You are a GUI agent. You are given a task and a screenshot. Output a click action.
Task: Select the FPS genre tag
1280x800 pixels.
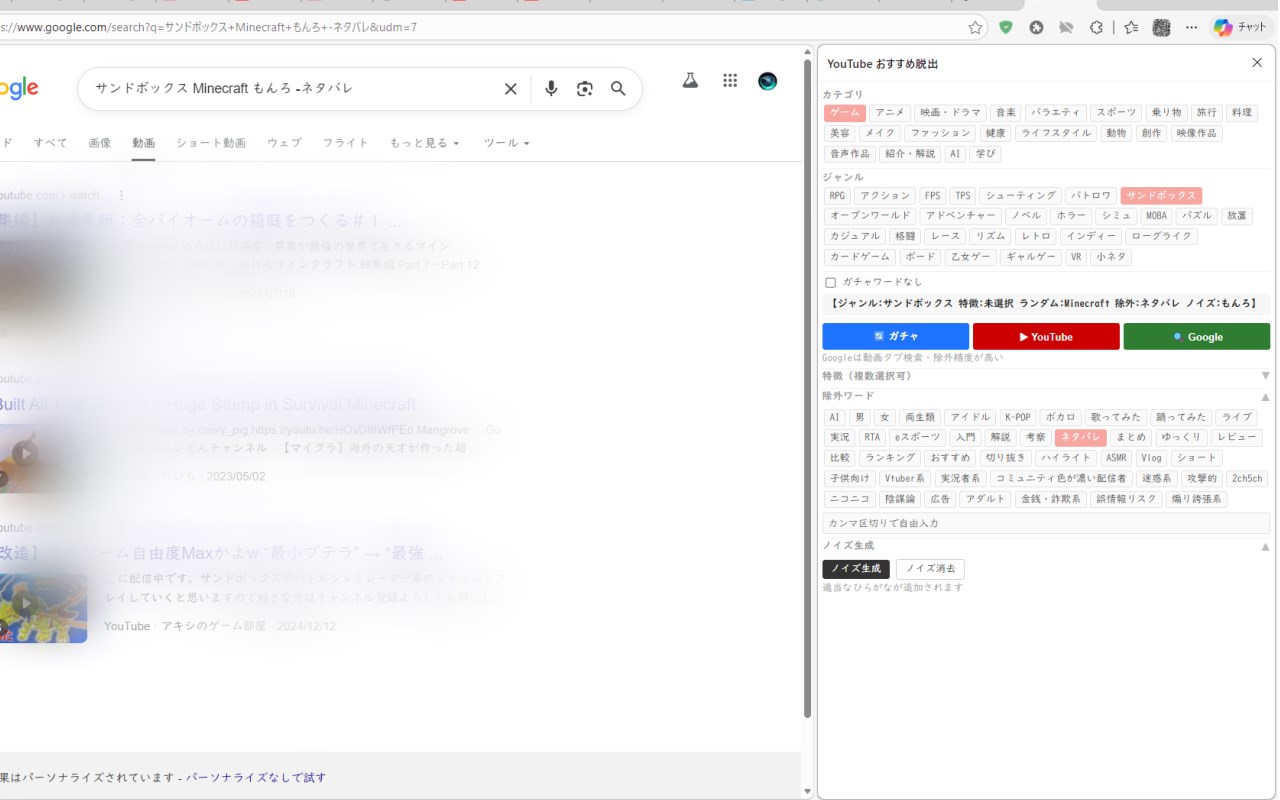click(x=932, y=196)
